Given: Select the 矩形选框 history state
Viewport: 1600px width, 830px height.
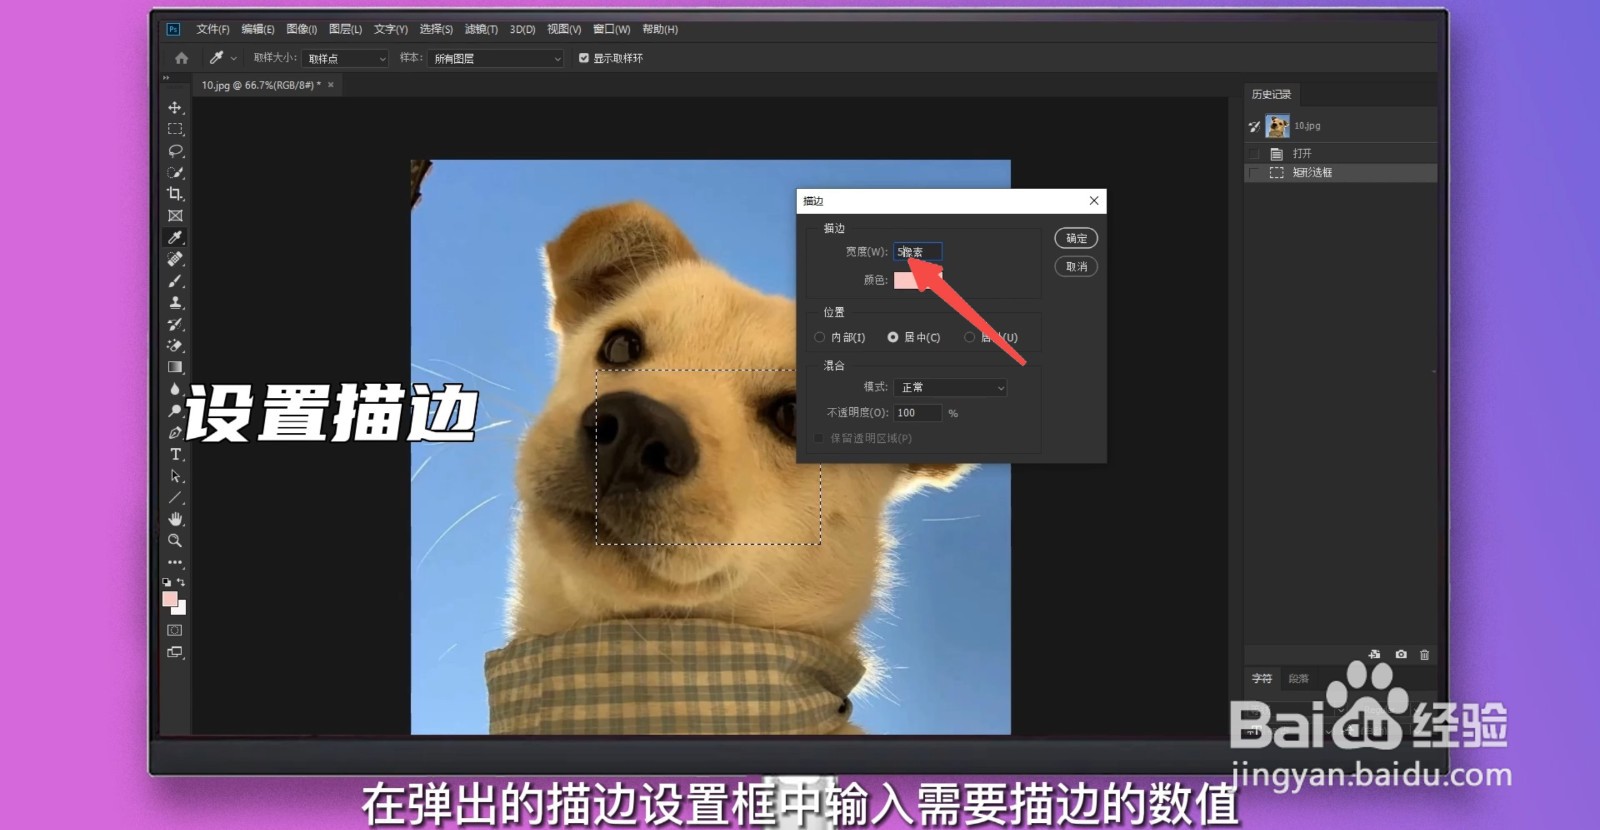Looking at the screenshot, I should (x=1340, y=172).
